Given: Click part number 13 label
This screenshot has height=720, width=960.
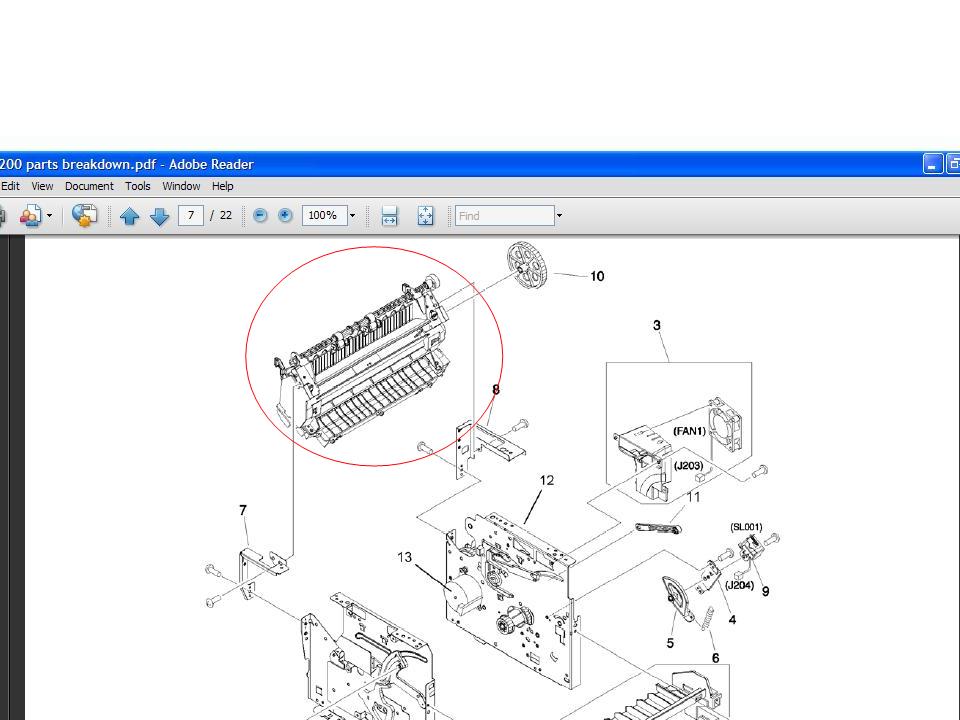Looking at the screenshot, I should click(x=404, y=557).
